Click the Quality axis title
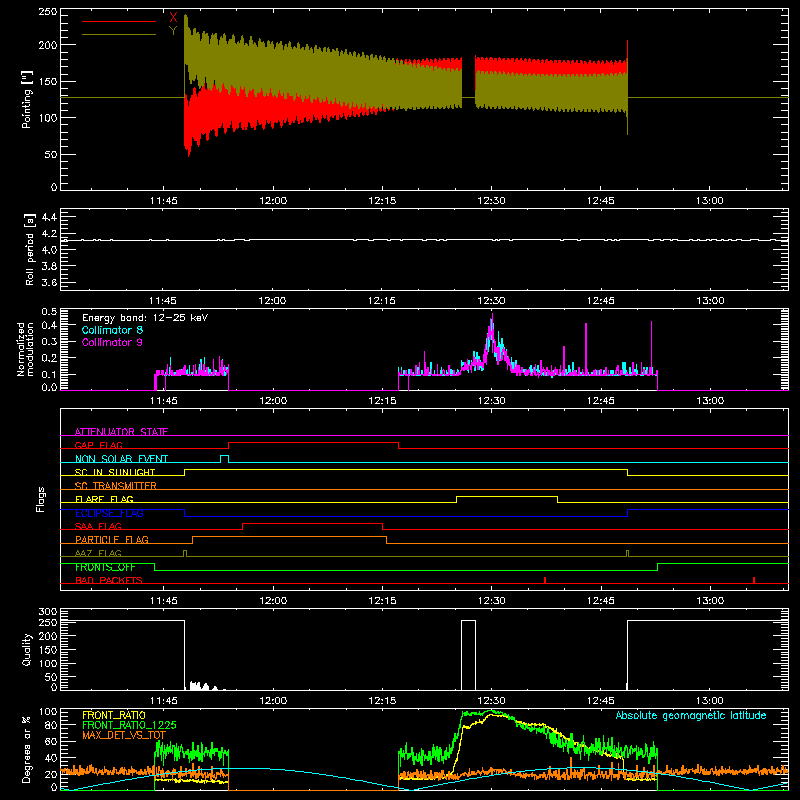The height and width of the screenshot is (800, 800). tap(27, 649)
